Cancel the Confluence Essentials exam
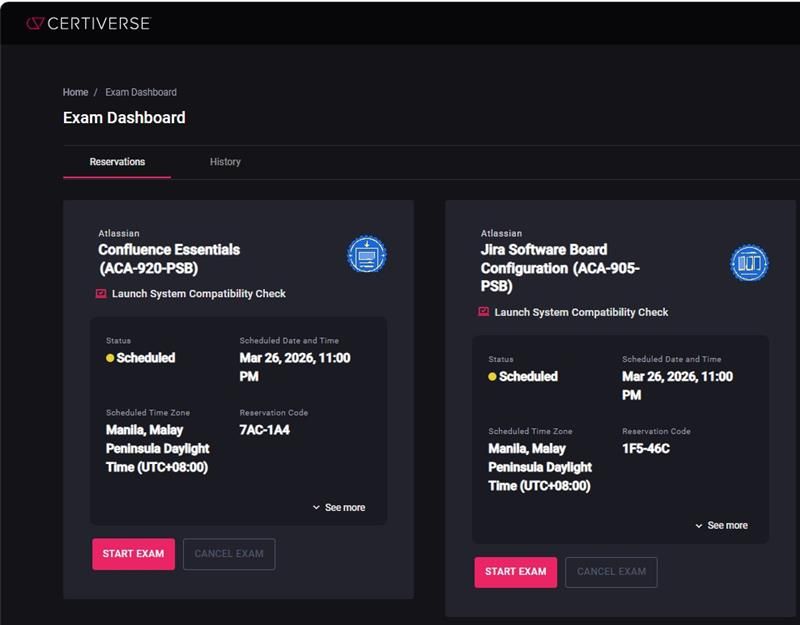The height and width of the screenshot is (625, 800). point(229,554)
